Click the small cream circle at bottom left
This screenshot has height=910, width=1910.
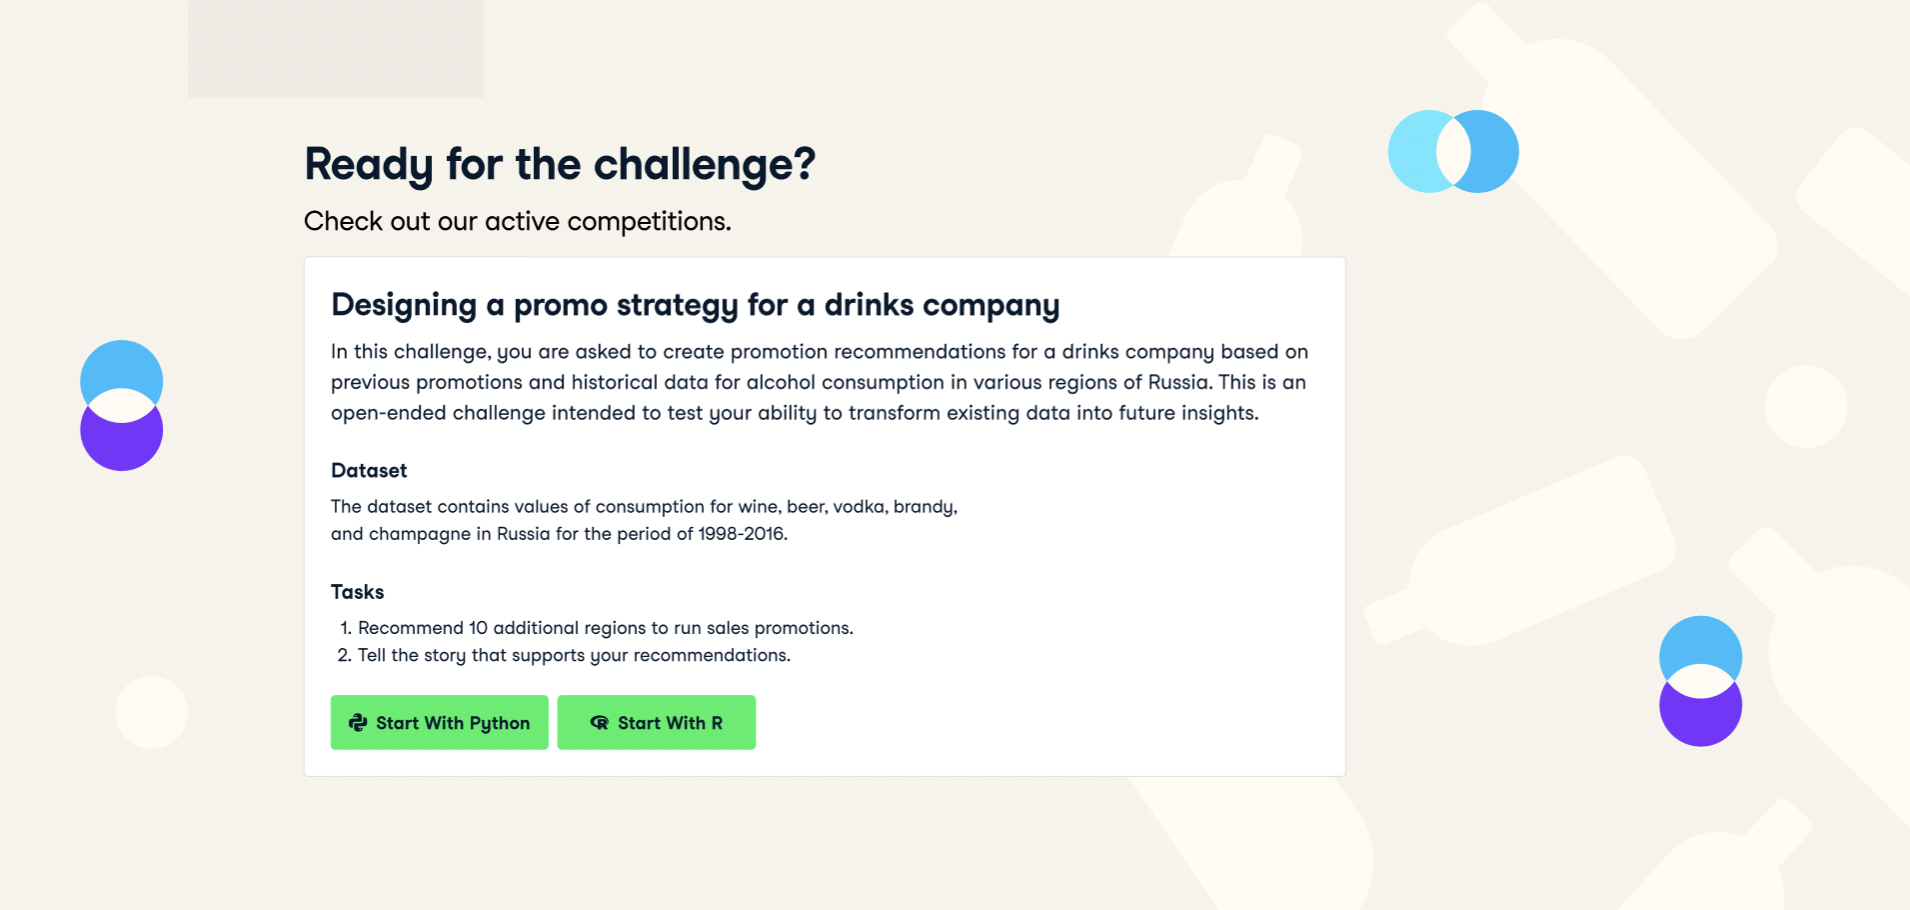tap(151, 712)
